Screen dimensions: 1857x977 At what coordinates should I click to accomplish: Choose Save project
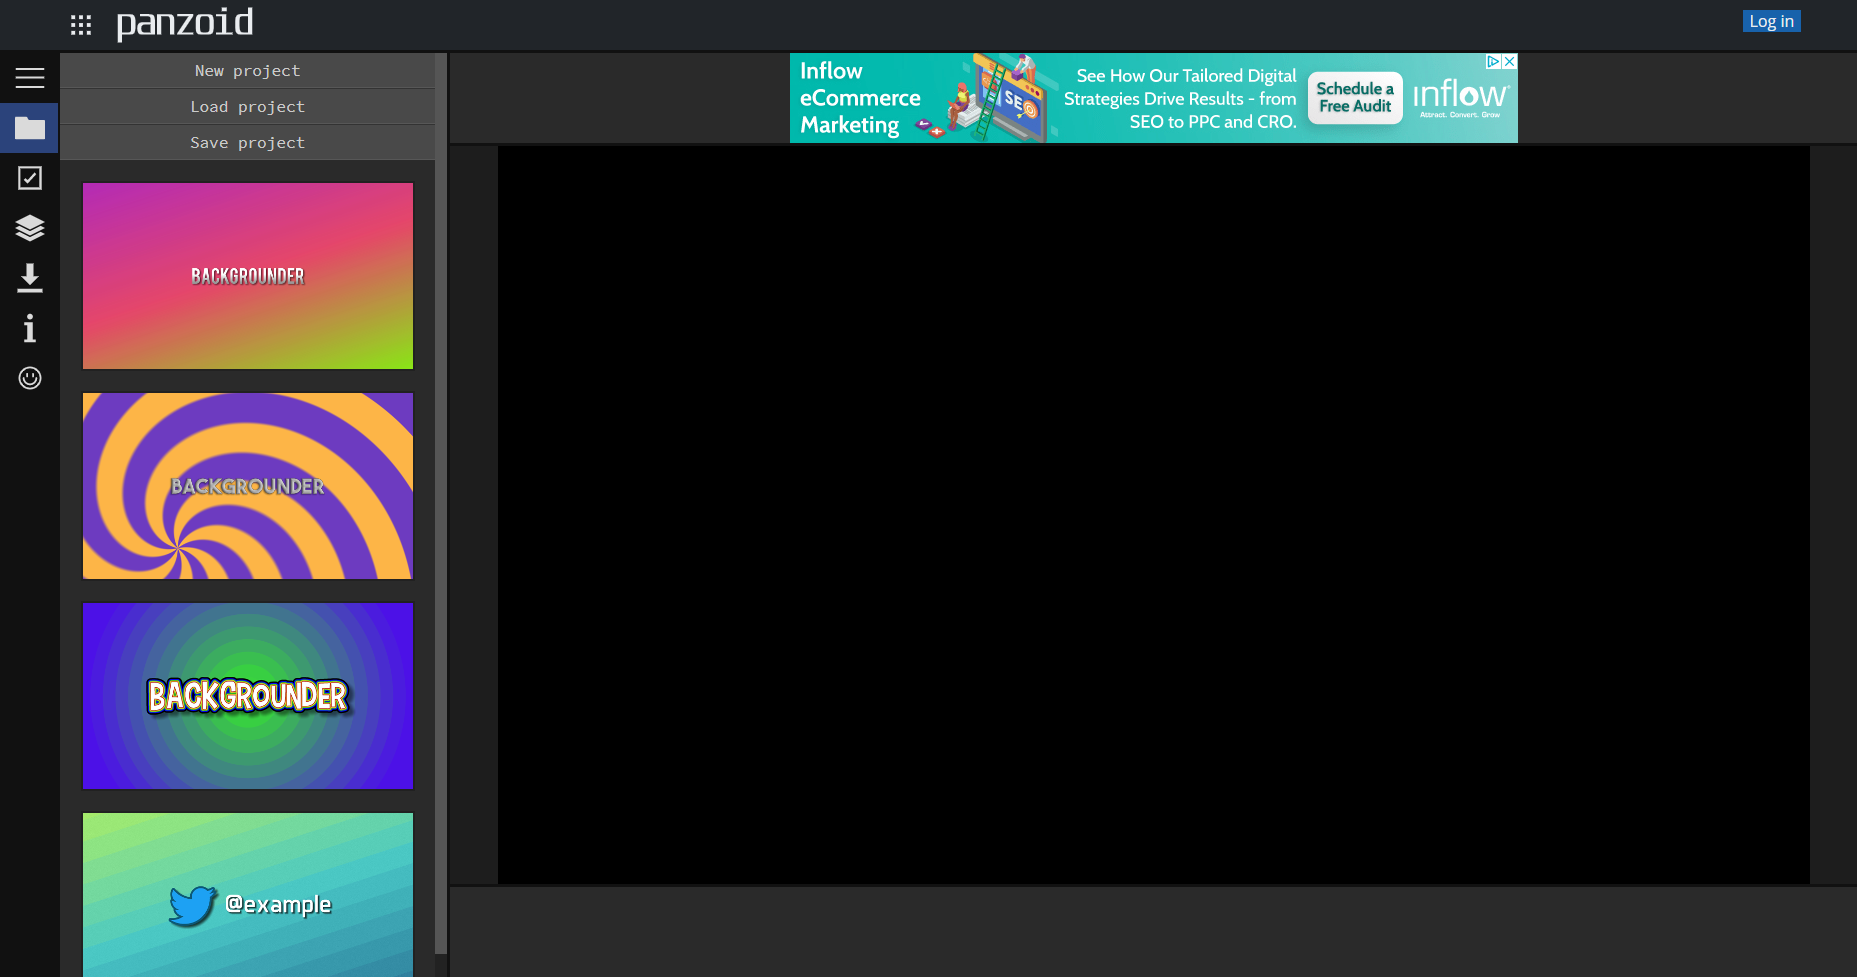[x=247, y=143]
